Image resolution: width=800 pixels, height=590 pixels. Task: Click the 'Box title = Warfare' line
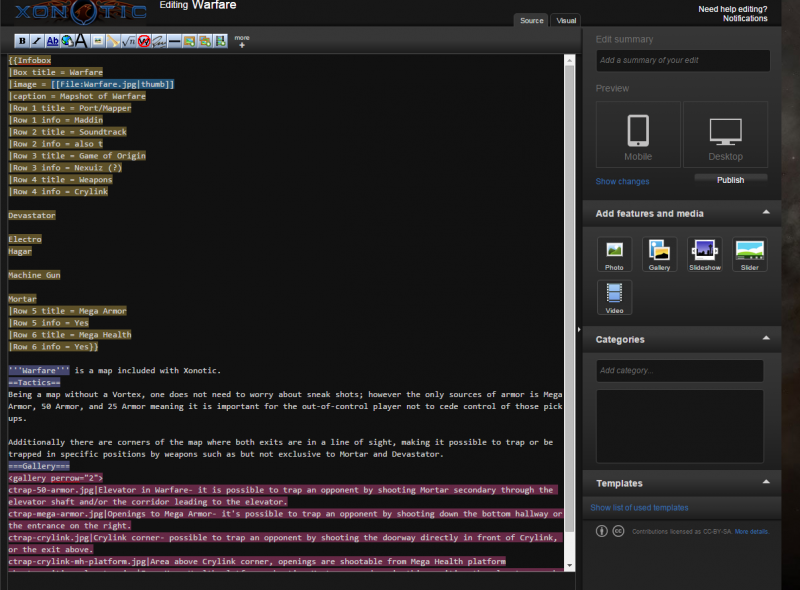(56, 72)
